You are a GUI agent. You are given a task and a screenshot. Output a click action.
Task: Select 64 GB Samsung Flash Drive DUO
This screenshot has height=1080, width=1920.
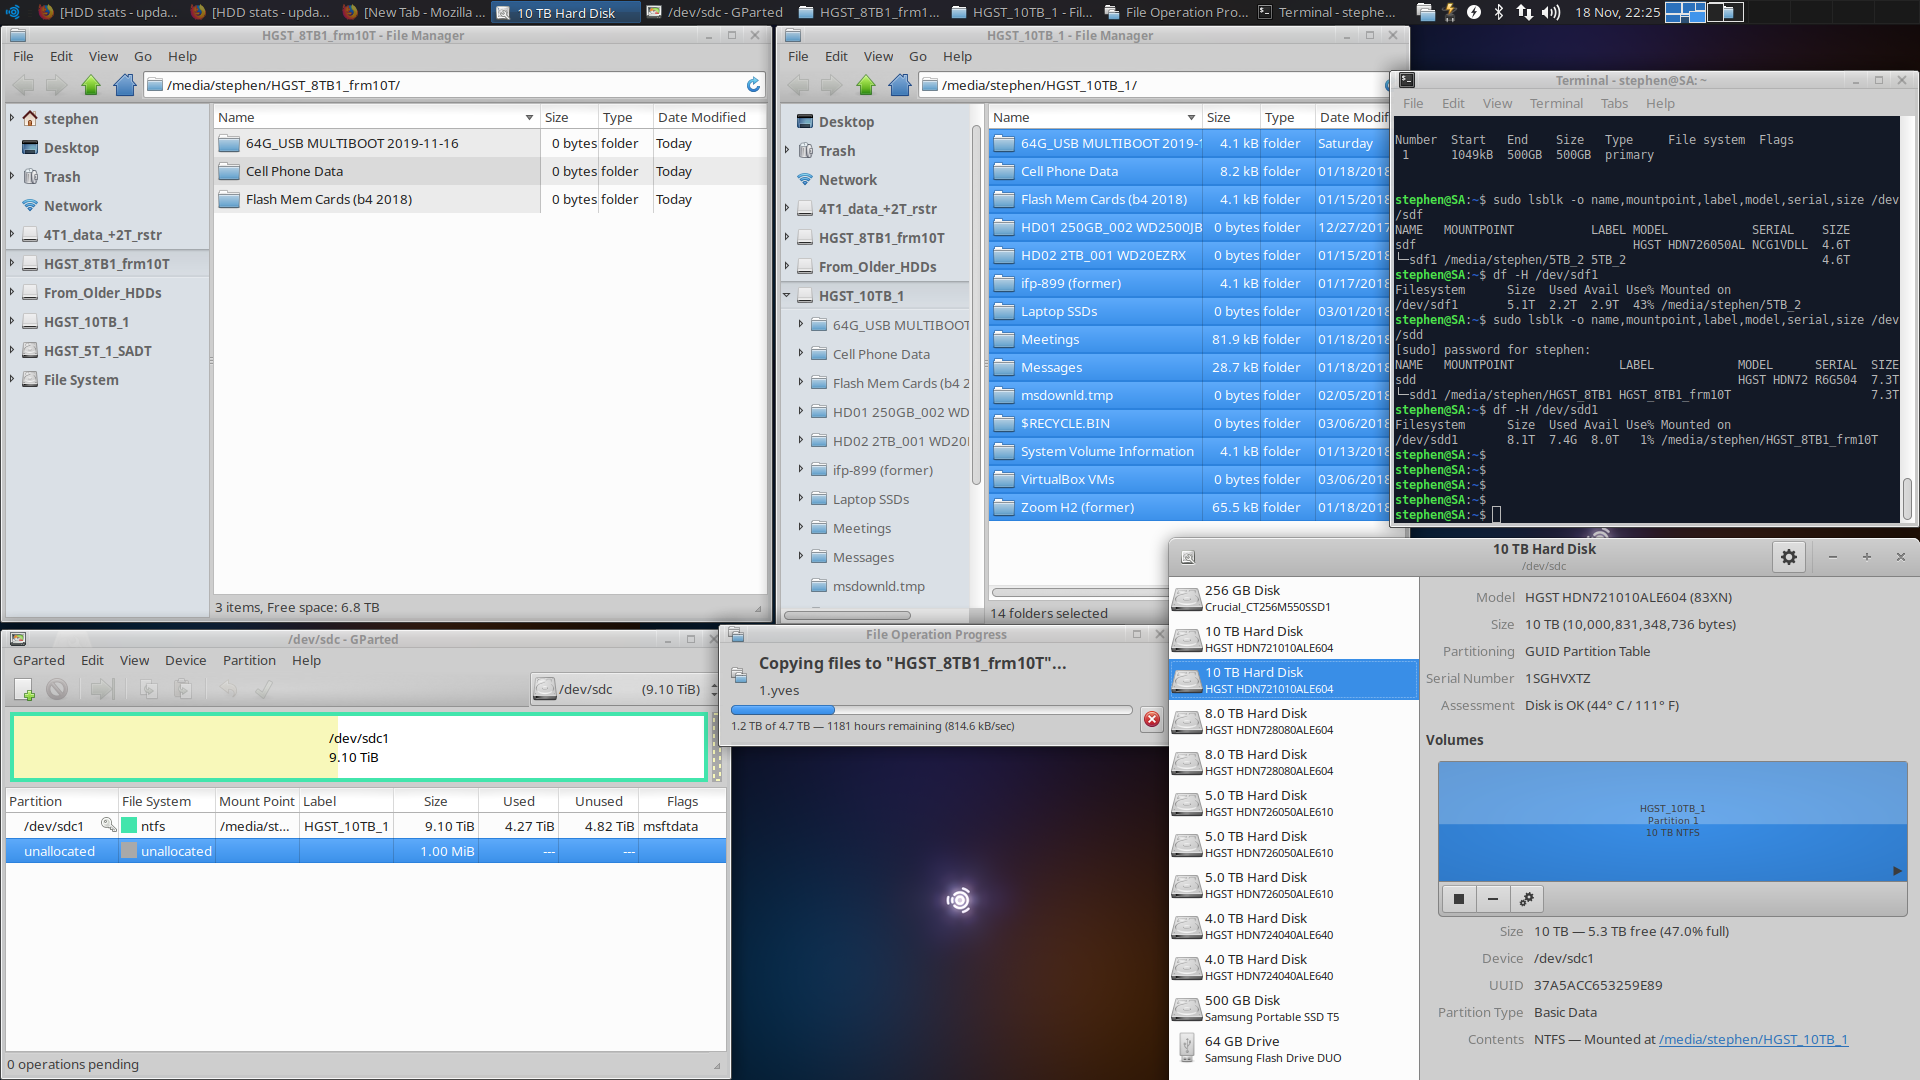pyautogui.click(x=1294, y=1049)
